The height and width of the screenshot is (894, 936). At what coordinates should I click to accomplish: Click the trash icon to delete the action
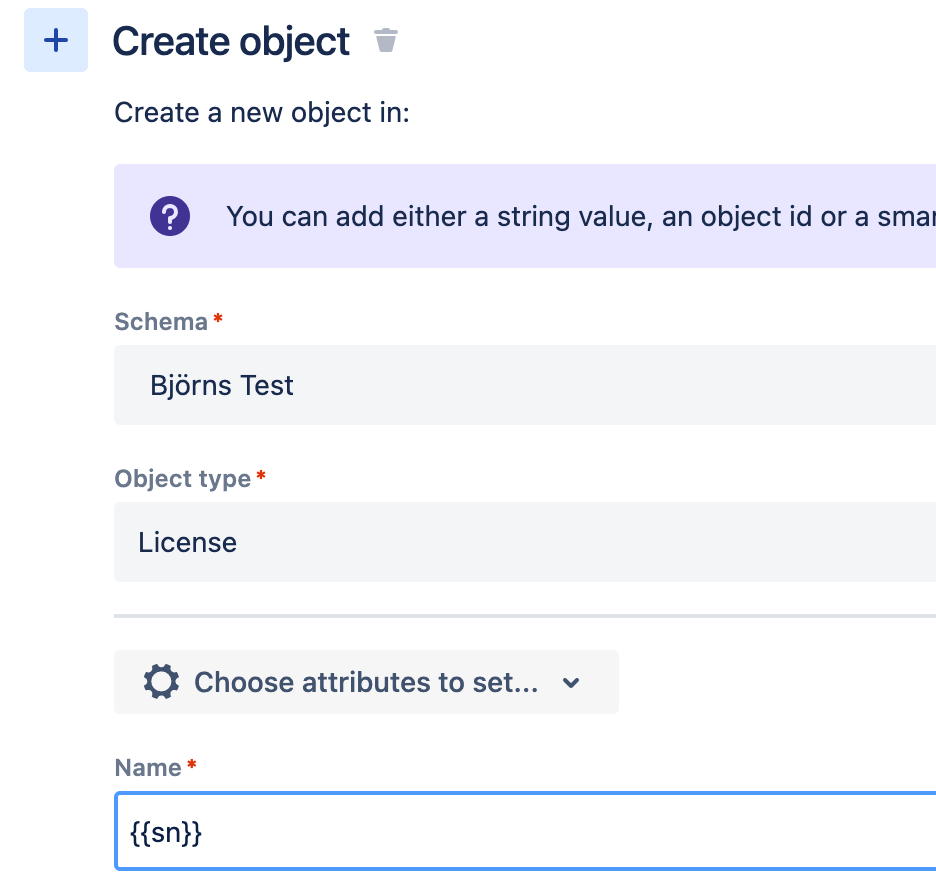click(x=386, y=40)
